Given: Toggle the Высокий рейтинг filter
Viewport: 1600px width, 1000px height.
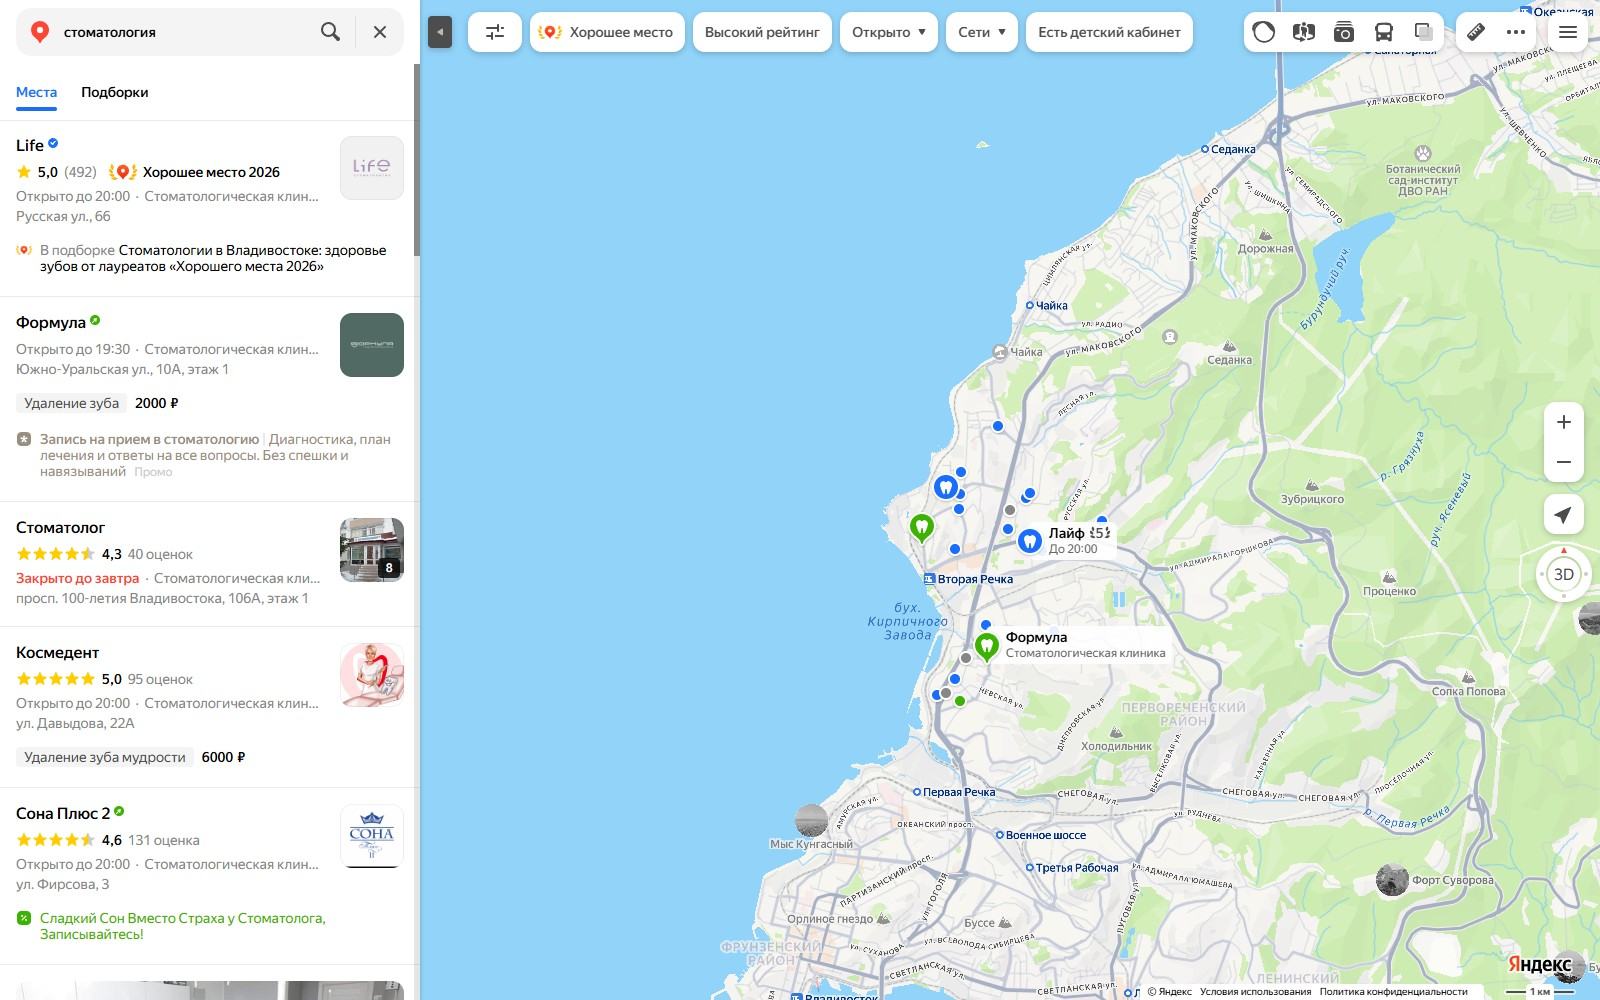Looking at the screenshot, I should [x=762, y=32].
